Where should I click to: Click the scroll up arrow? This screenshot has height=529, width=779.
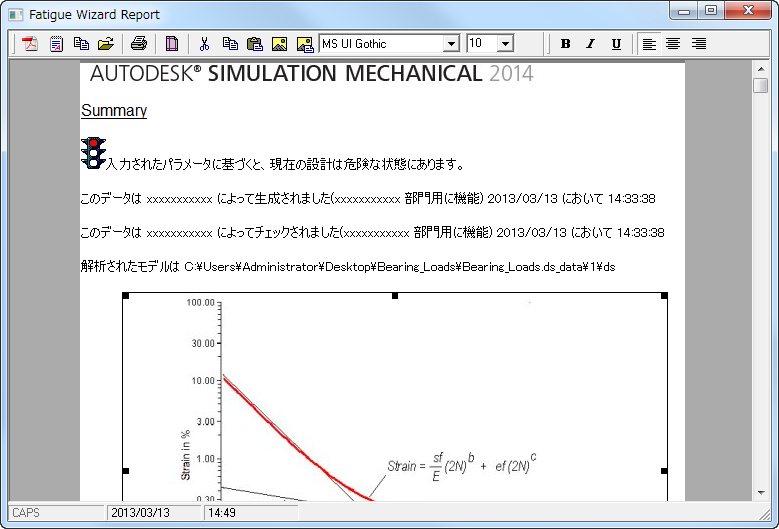[761, 69]
